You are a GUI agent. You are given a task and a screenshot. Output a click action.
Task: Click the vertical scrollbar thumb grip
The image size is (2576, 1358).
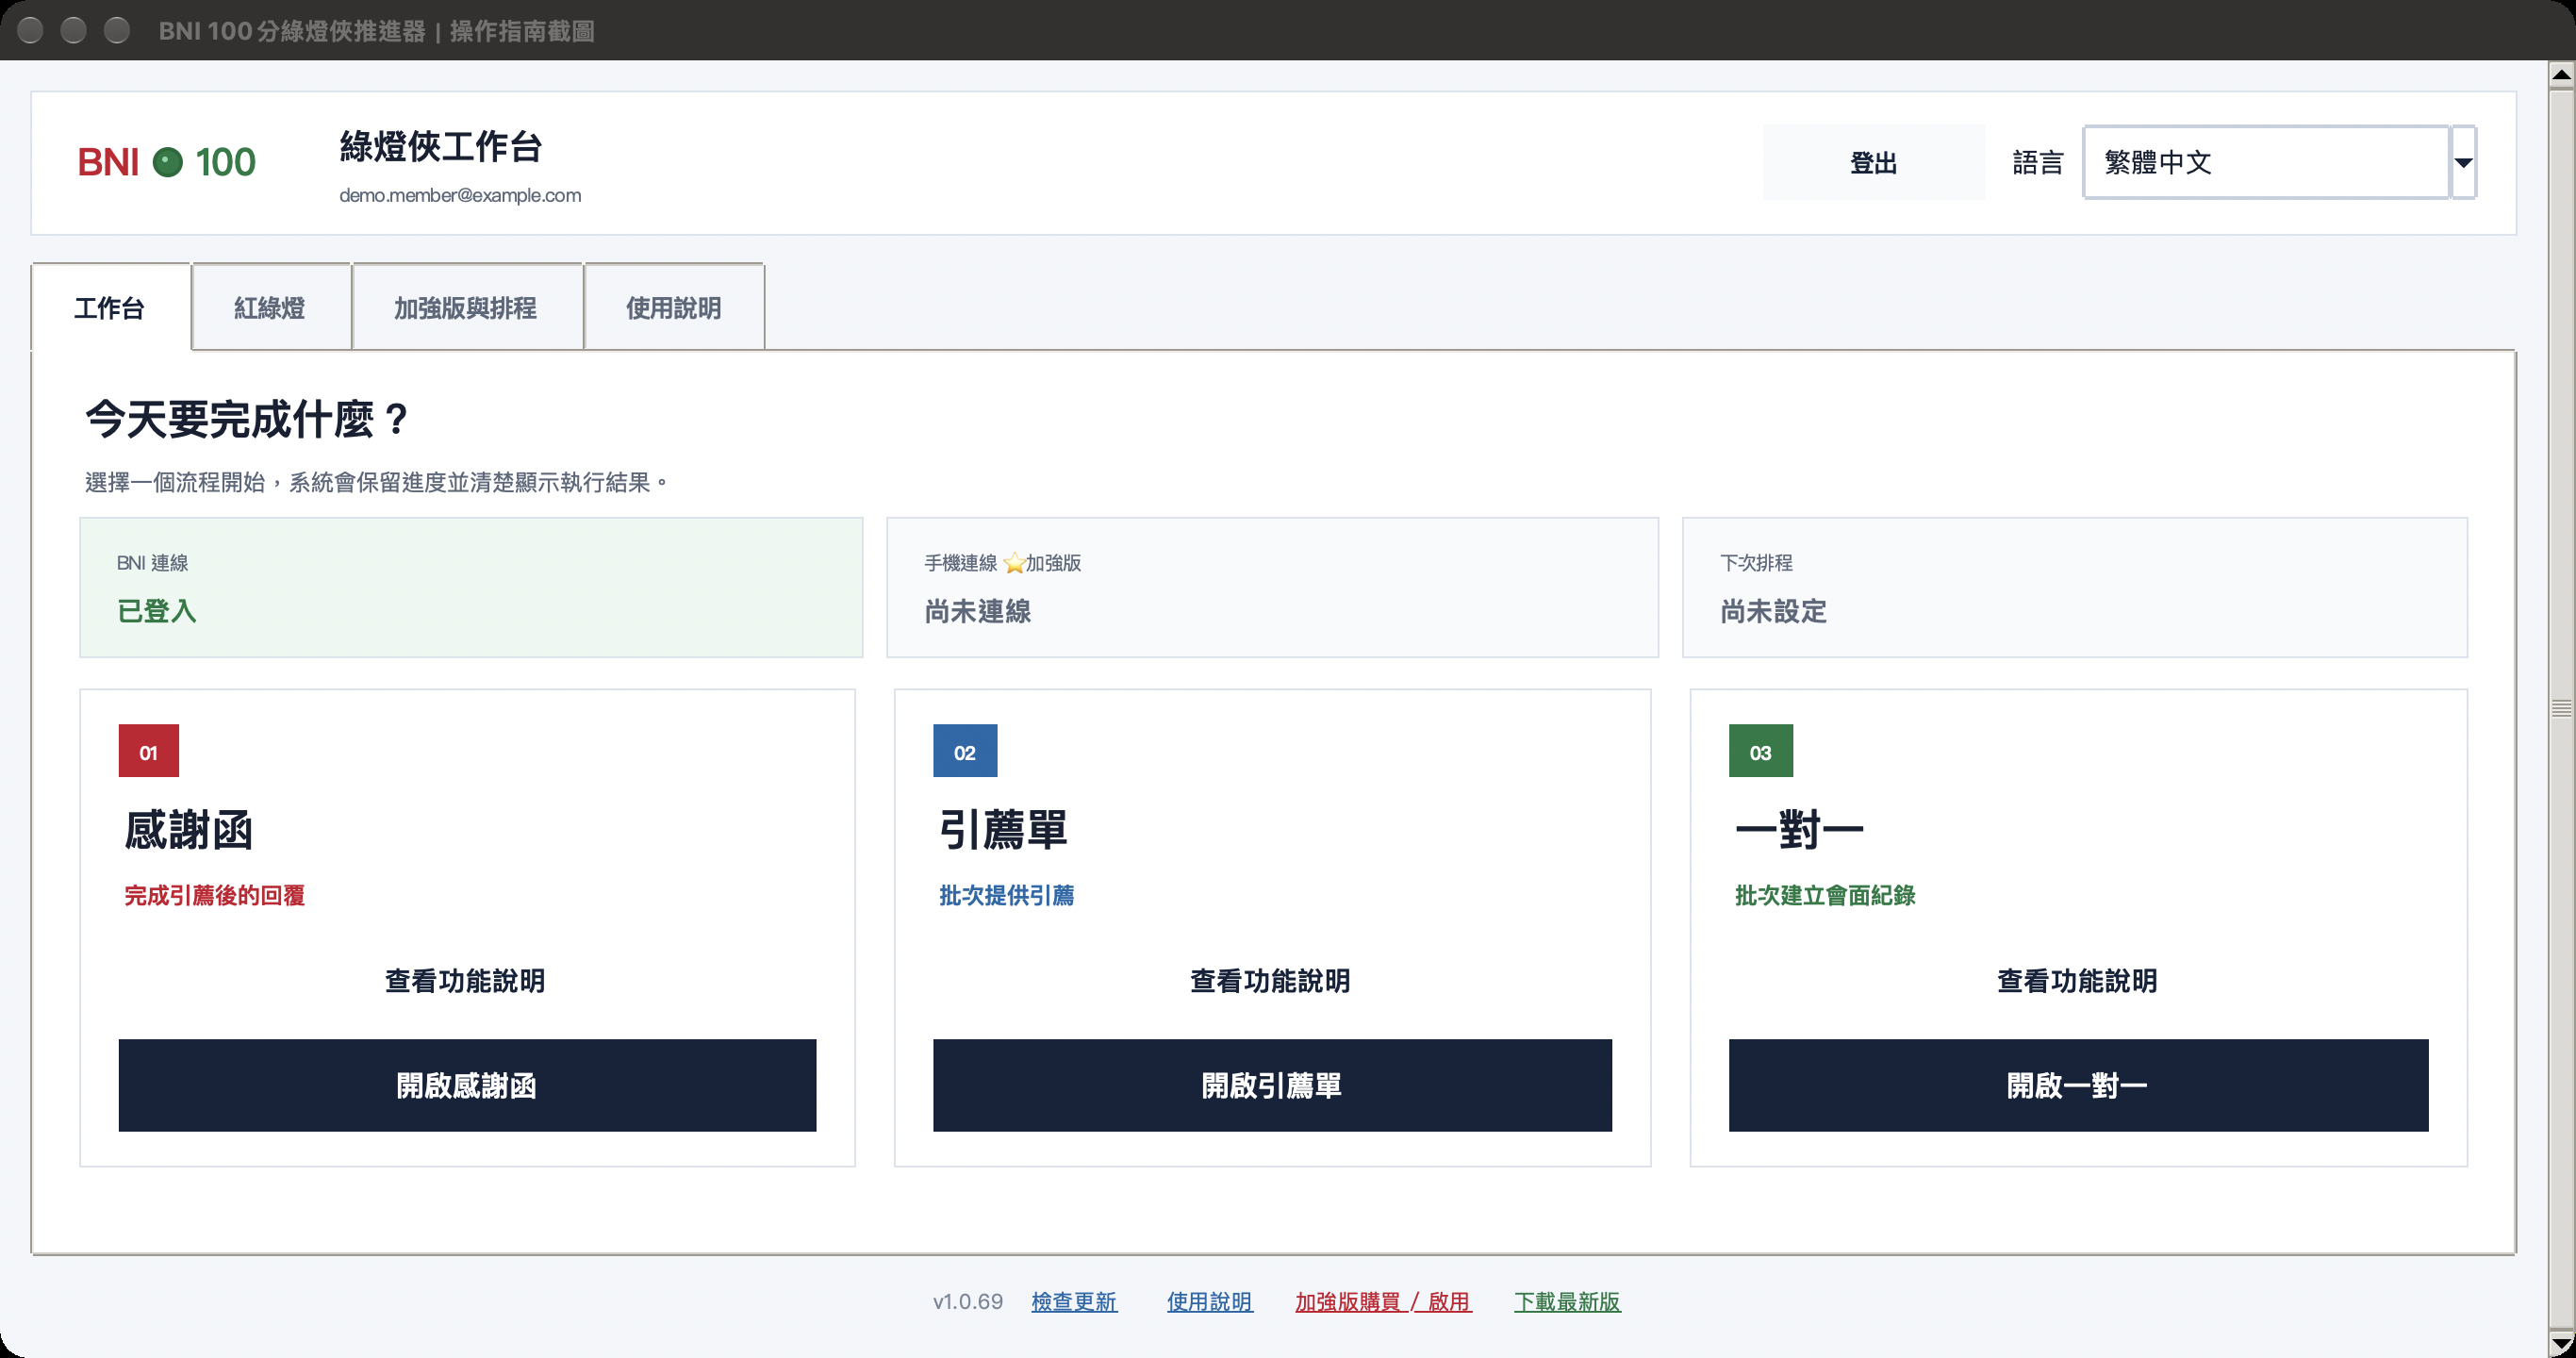pyautogui.click(x=2561, y=708)
